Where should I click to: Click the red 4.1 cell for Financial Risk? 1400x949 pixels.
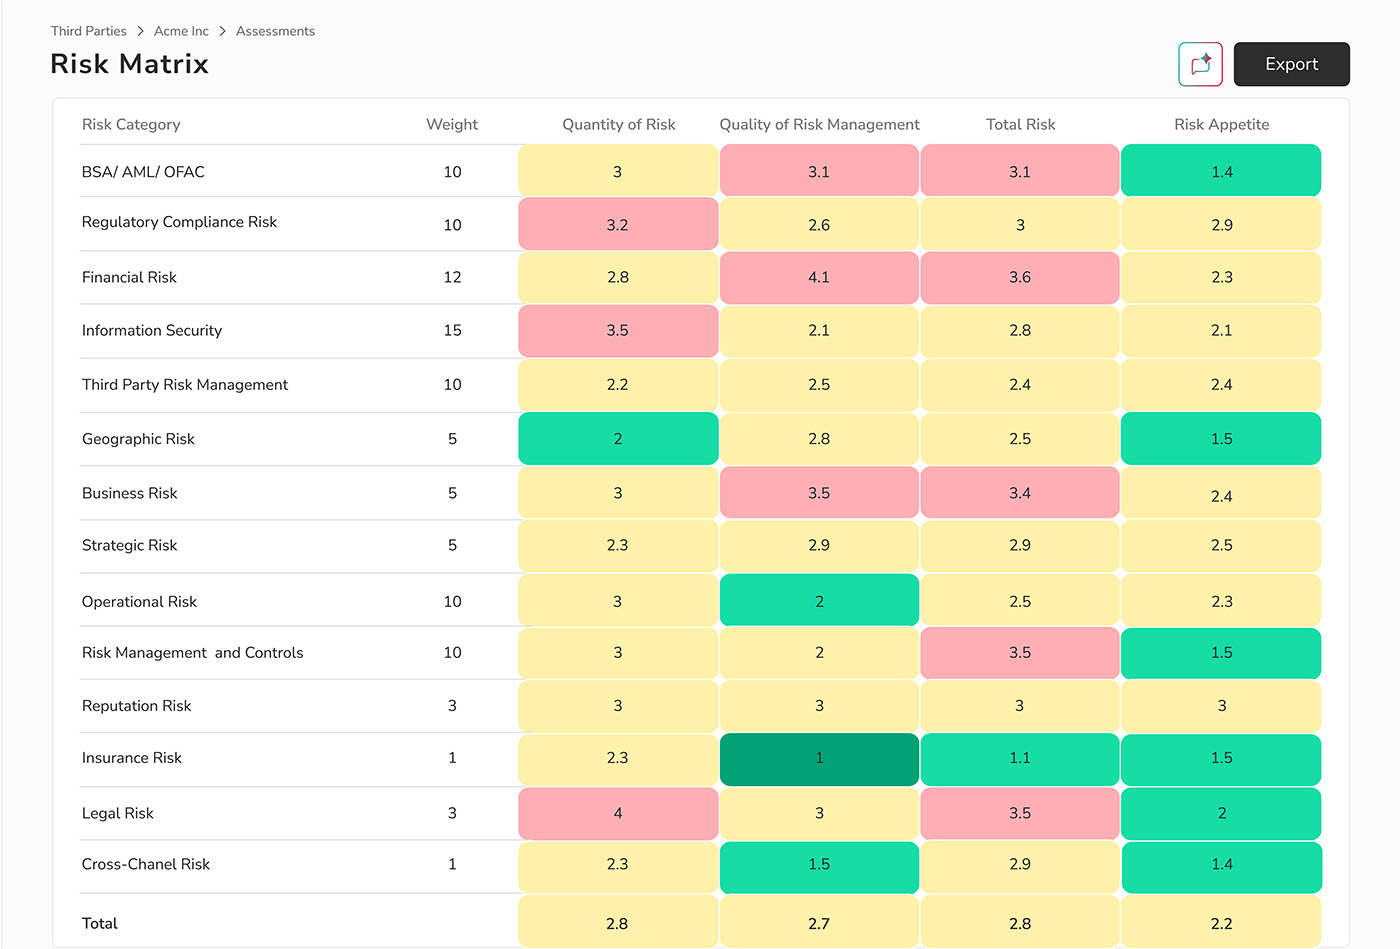pyautogui.click(x=819, y=277)
